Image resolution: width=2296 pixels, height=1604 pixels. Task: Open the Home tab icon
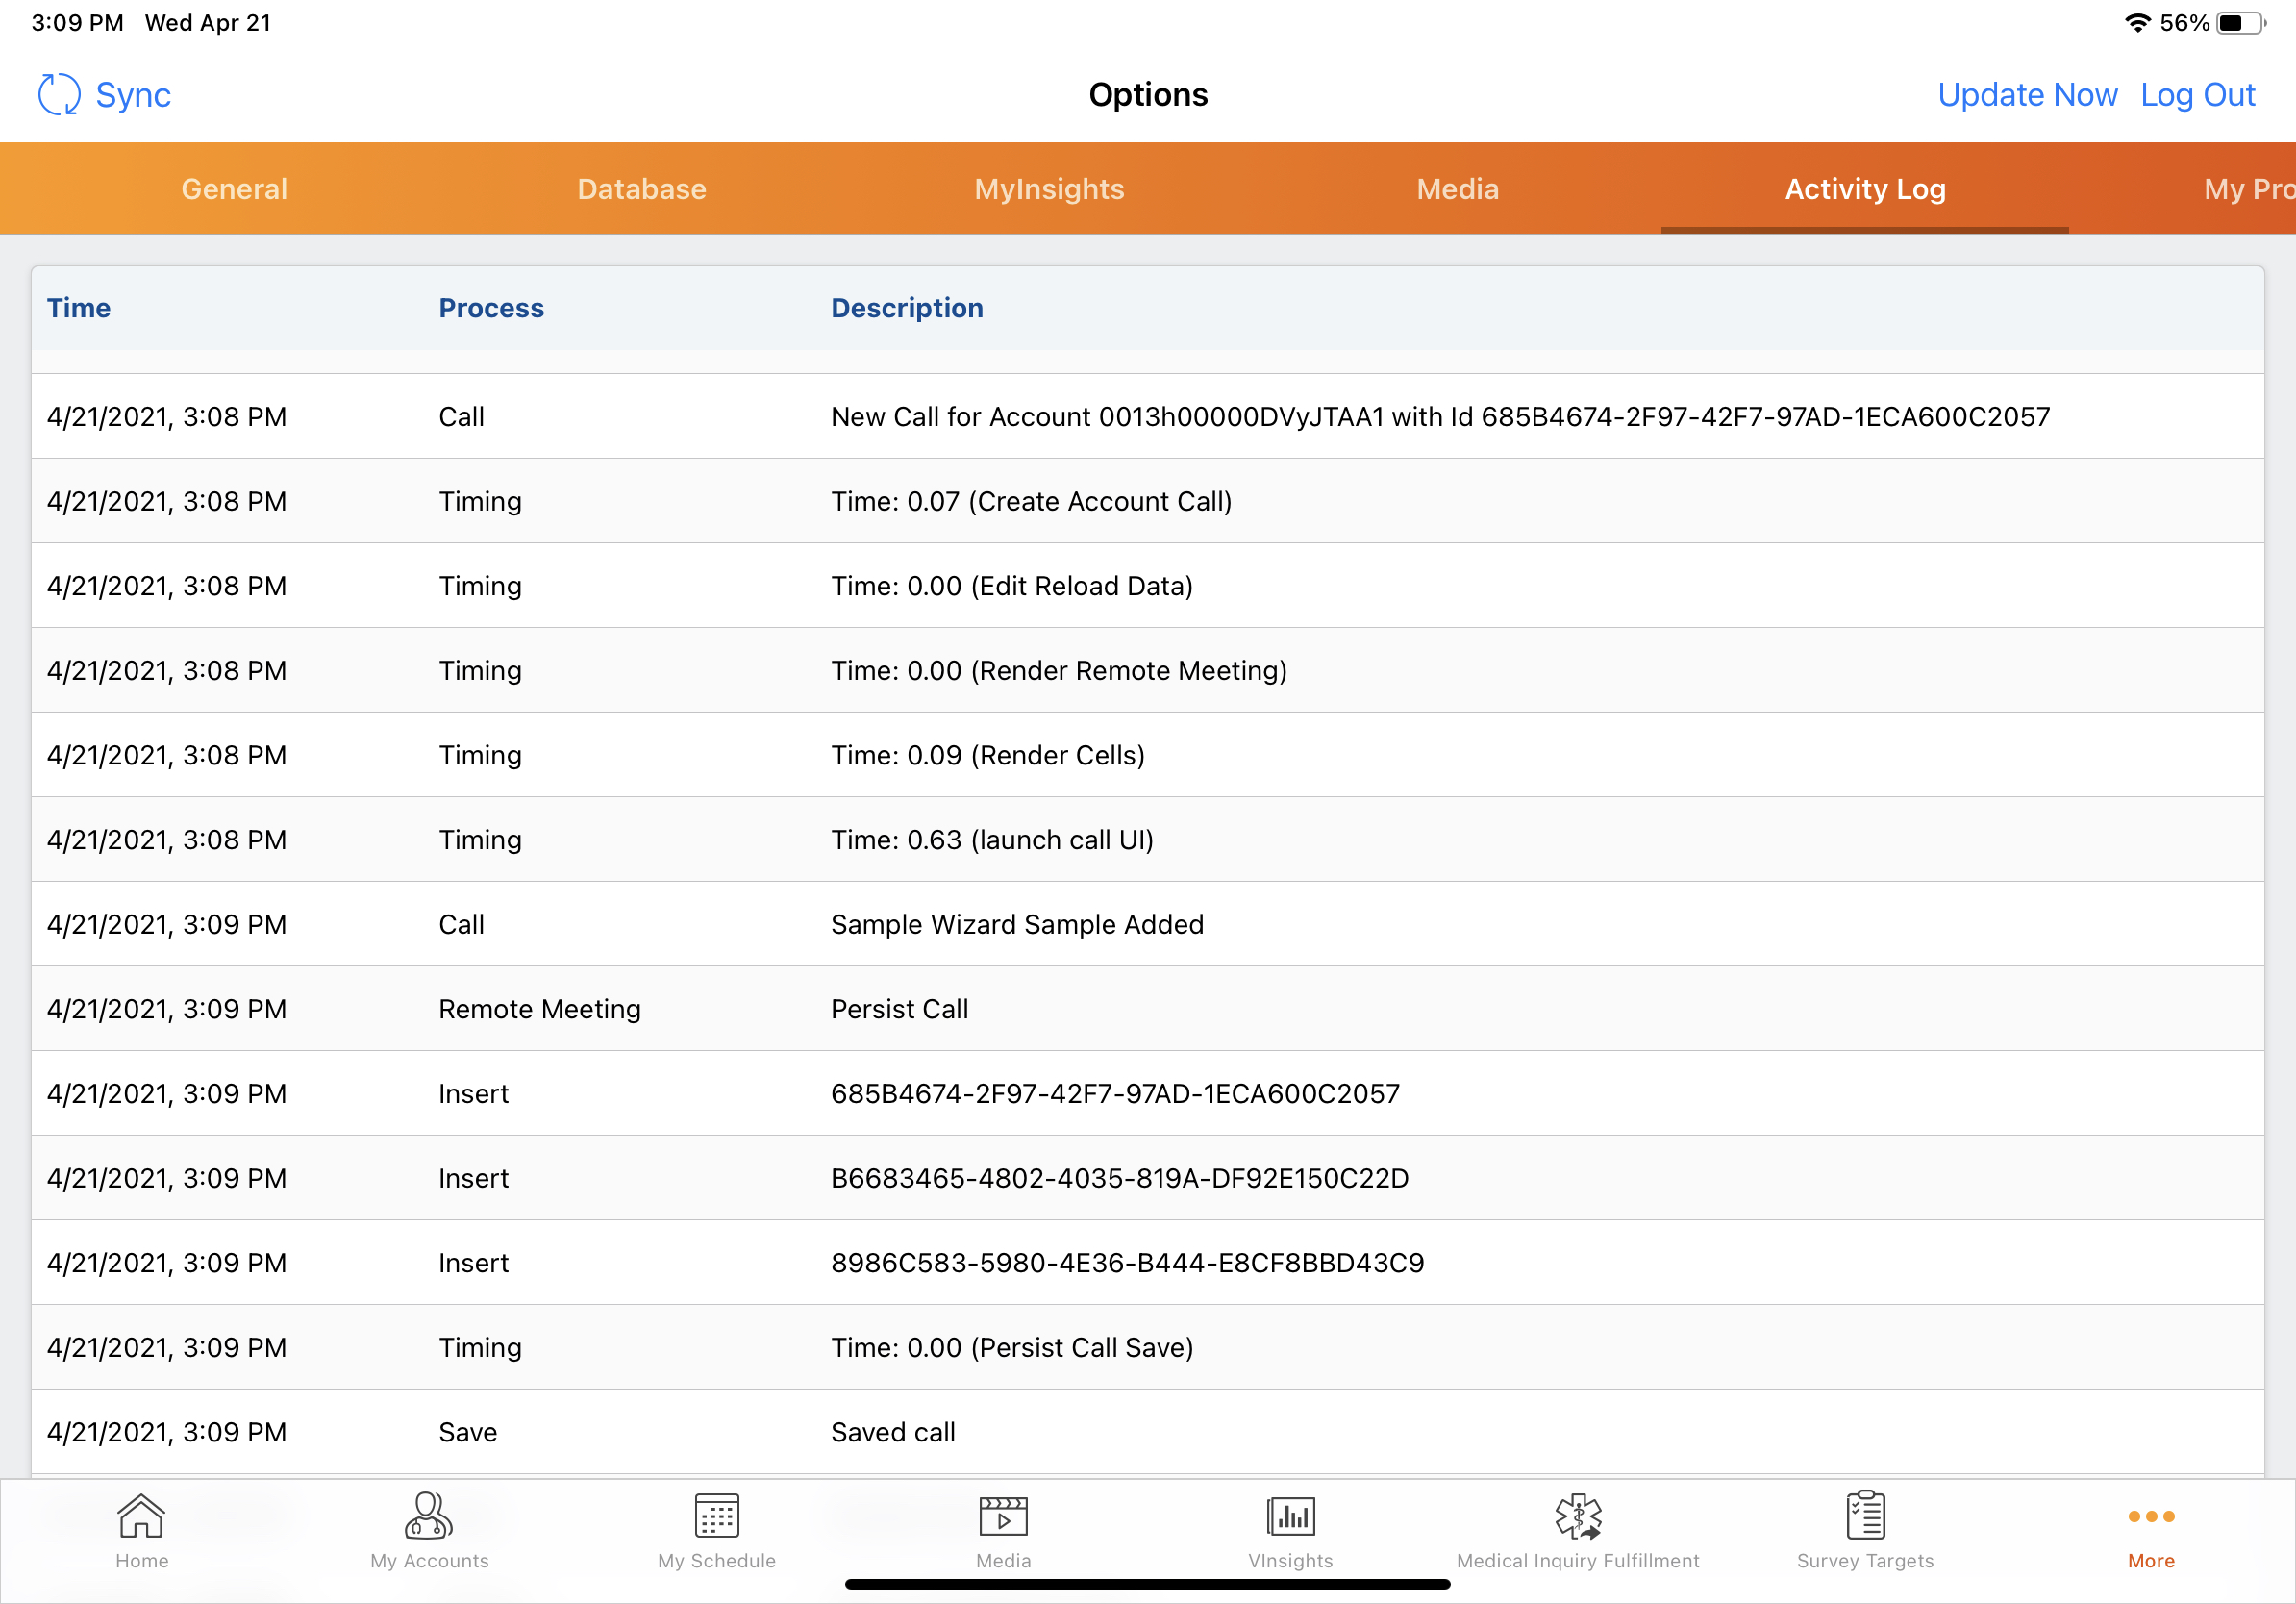[x=141, y=1516]
